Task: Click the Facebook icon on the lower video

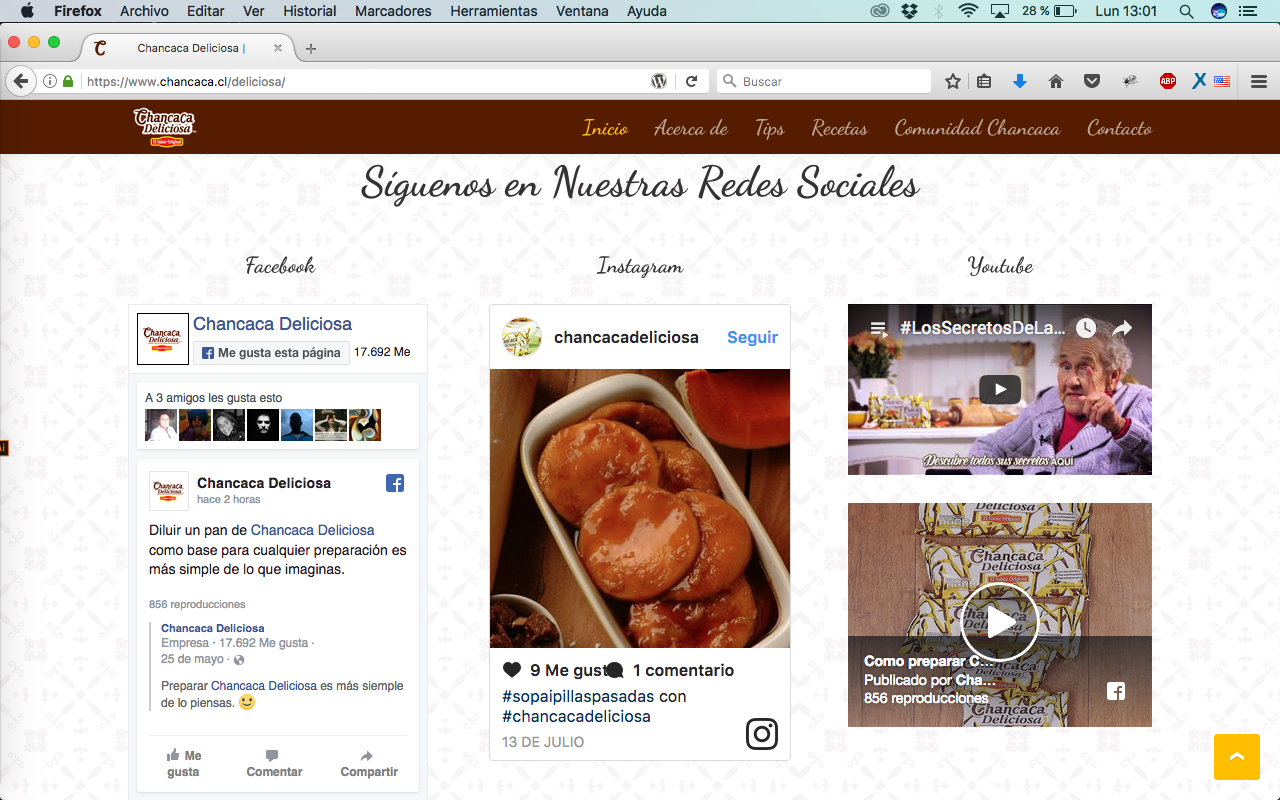Action: pyautogui.click(x=1116, y=691)
